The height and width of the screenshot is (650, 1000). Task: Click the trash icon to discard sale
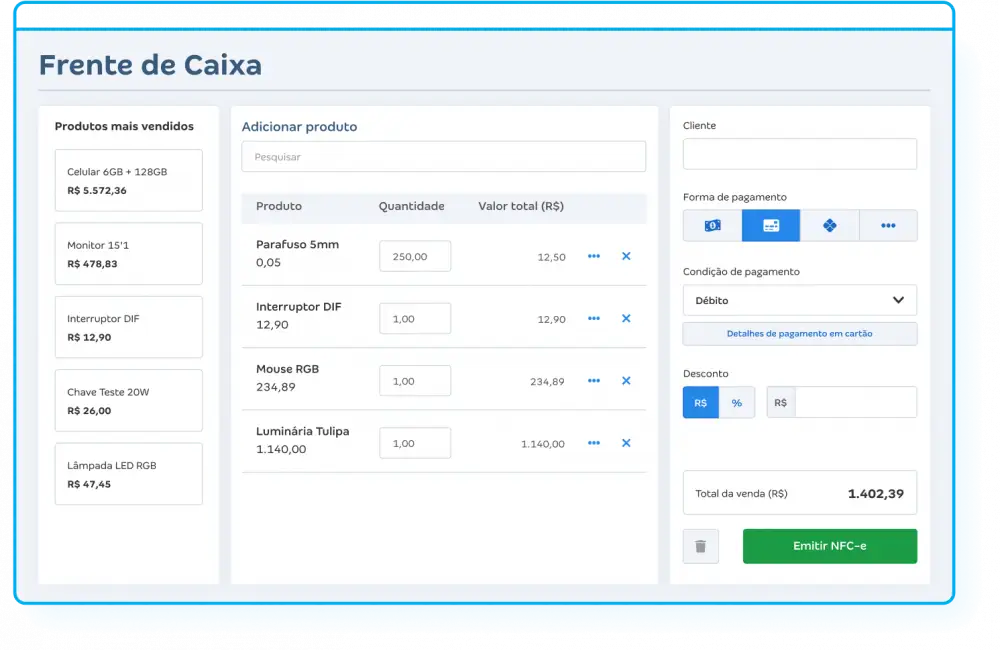tap(700, 546)
